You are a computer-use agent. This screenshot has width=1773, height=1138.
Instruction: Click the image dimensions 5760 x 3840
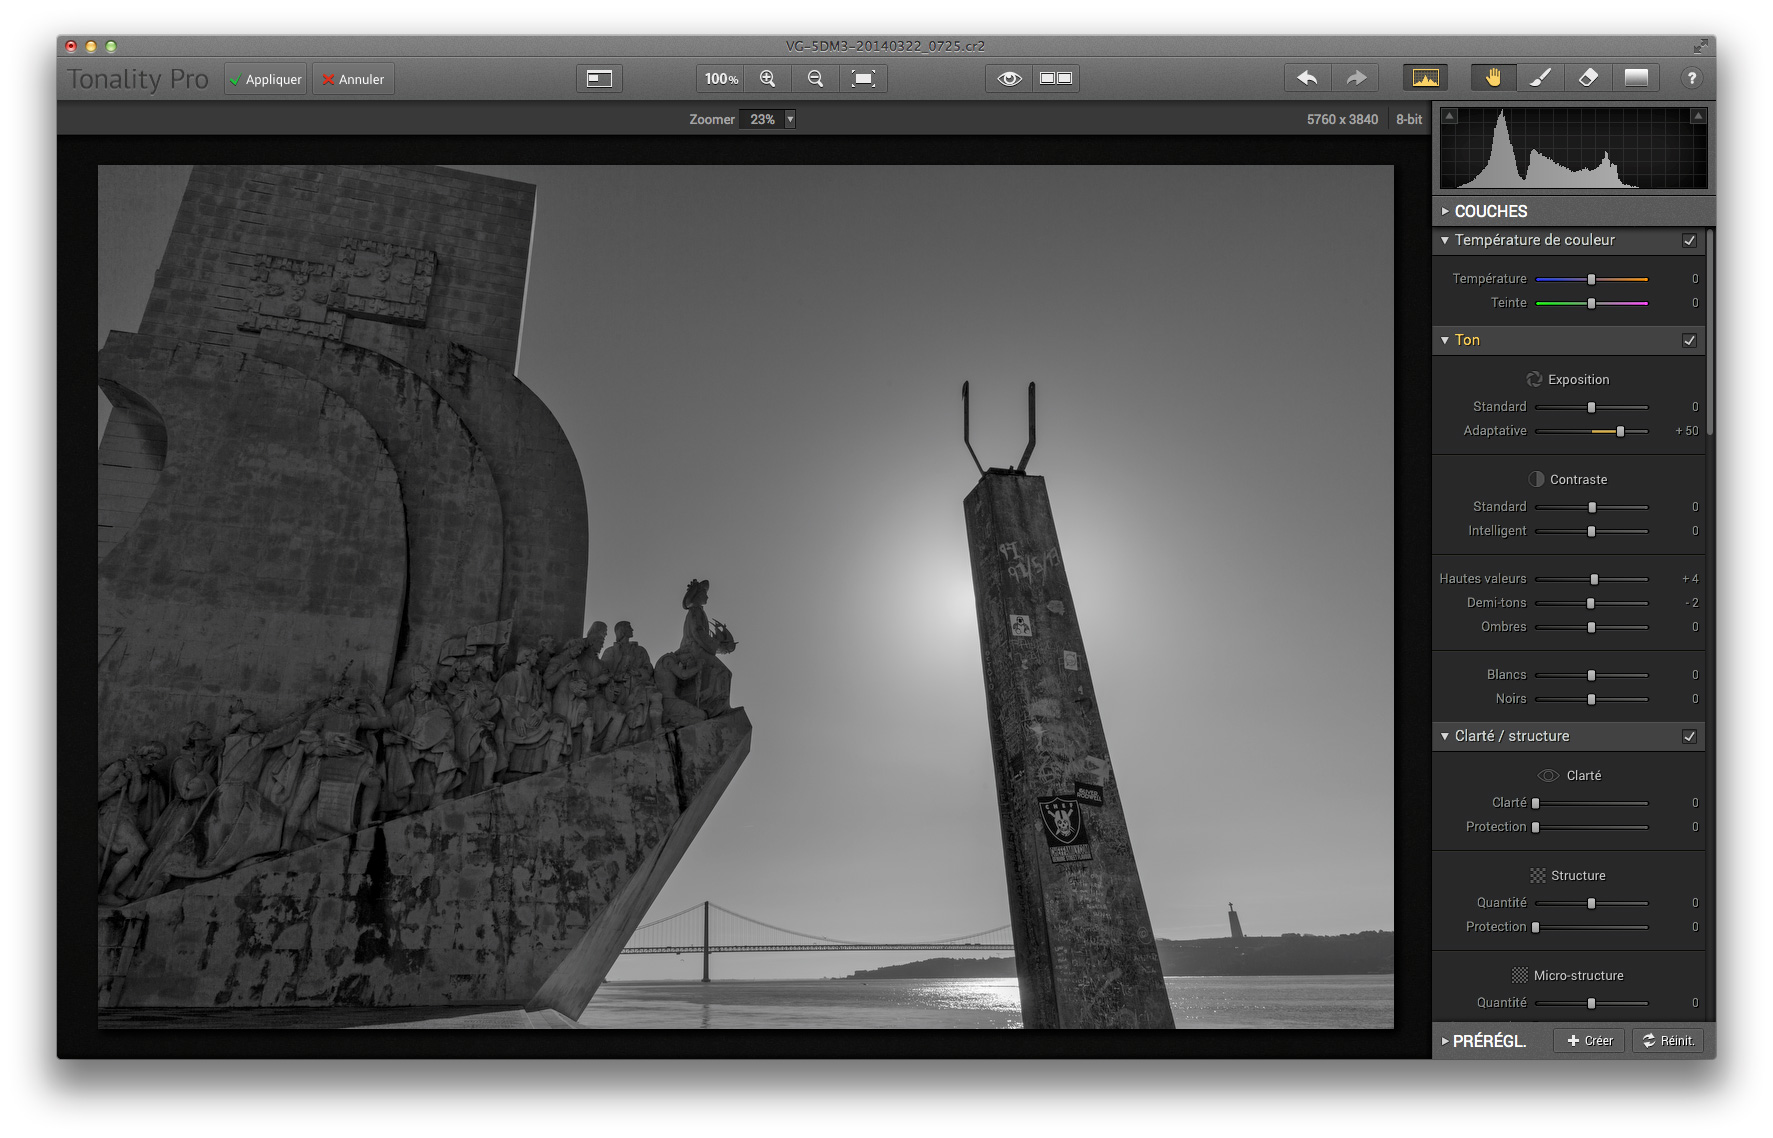(x=1342, y=119)
